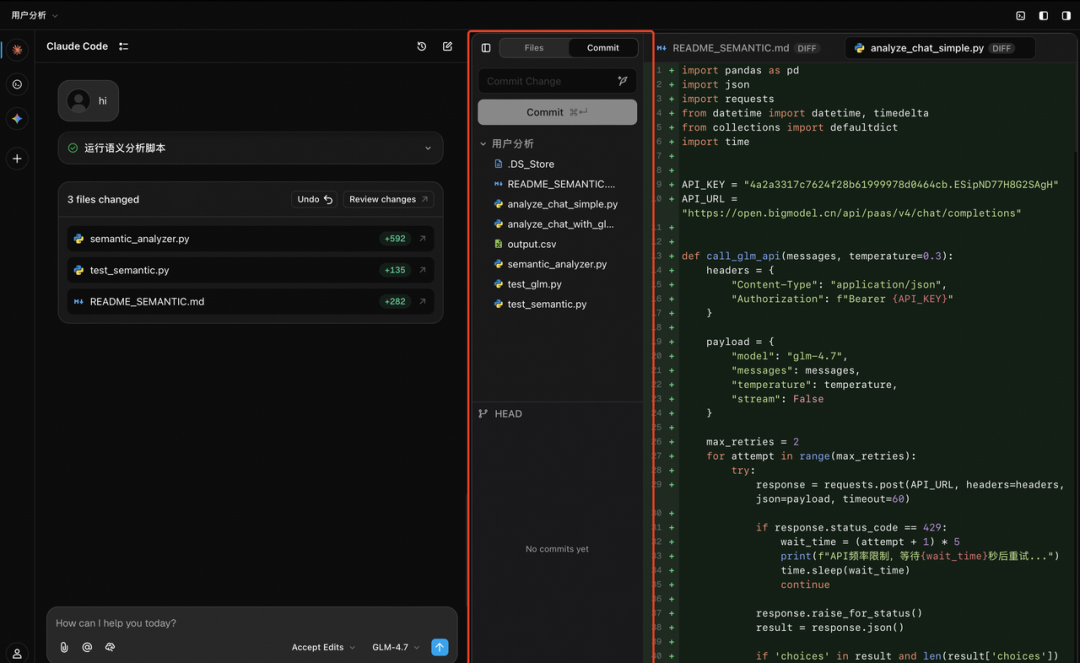1080x663 pixels.
Task: Open README_SEMANTIC.md diff via arrow icon
Action: (422, 302)
